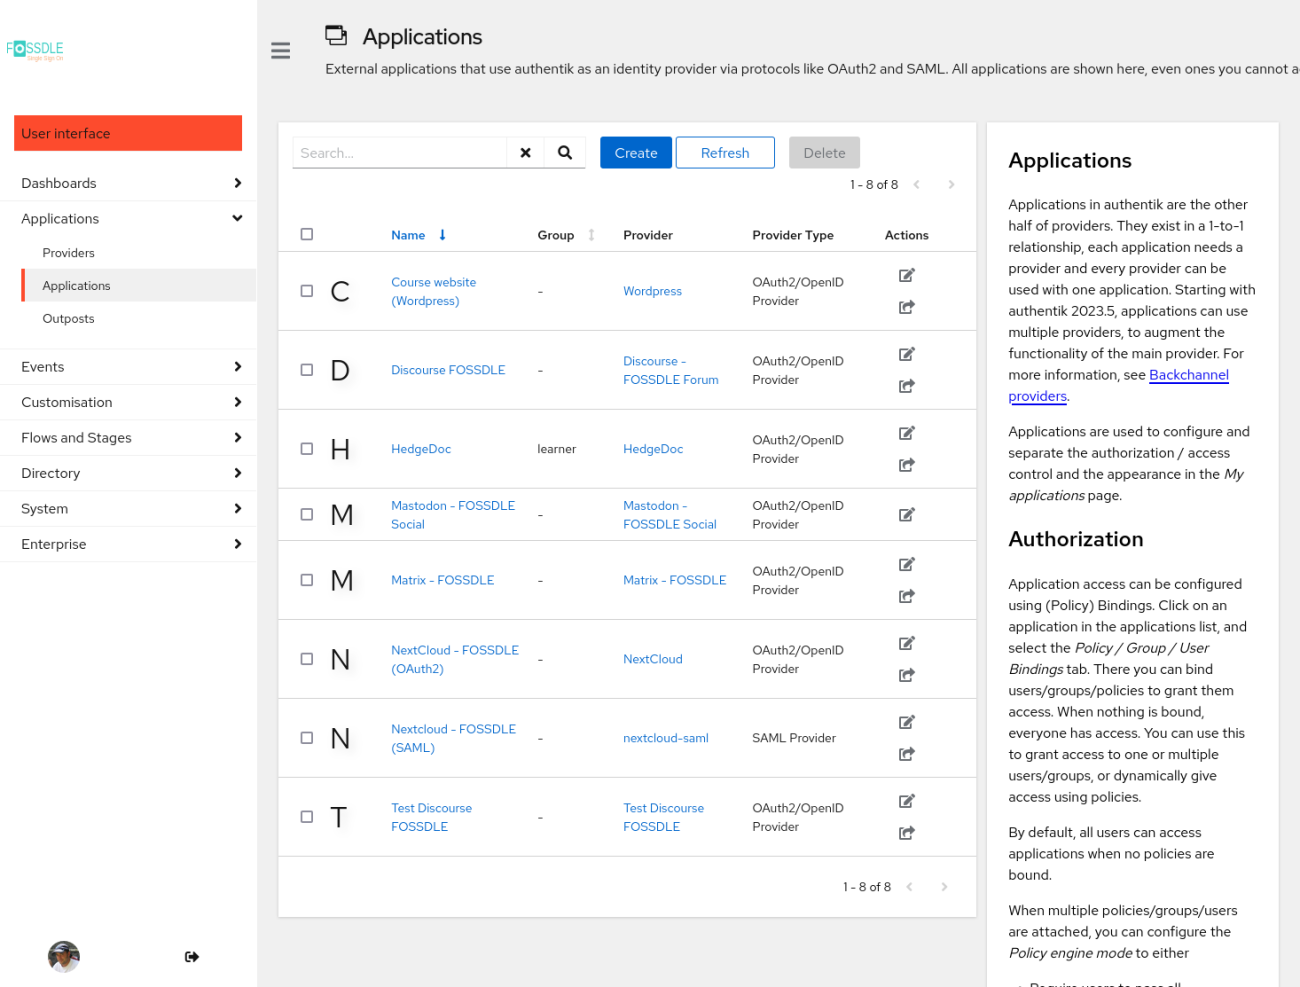The image size is (1300, 987).
Task: Edit the Test Discourse FOSSDLE application
Action: [x=907, y=801]
